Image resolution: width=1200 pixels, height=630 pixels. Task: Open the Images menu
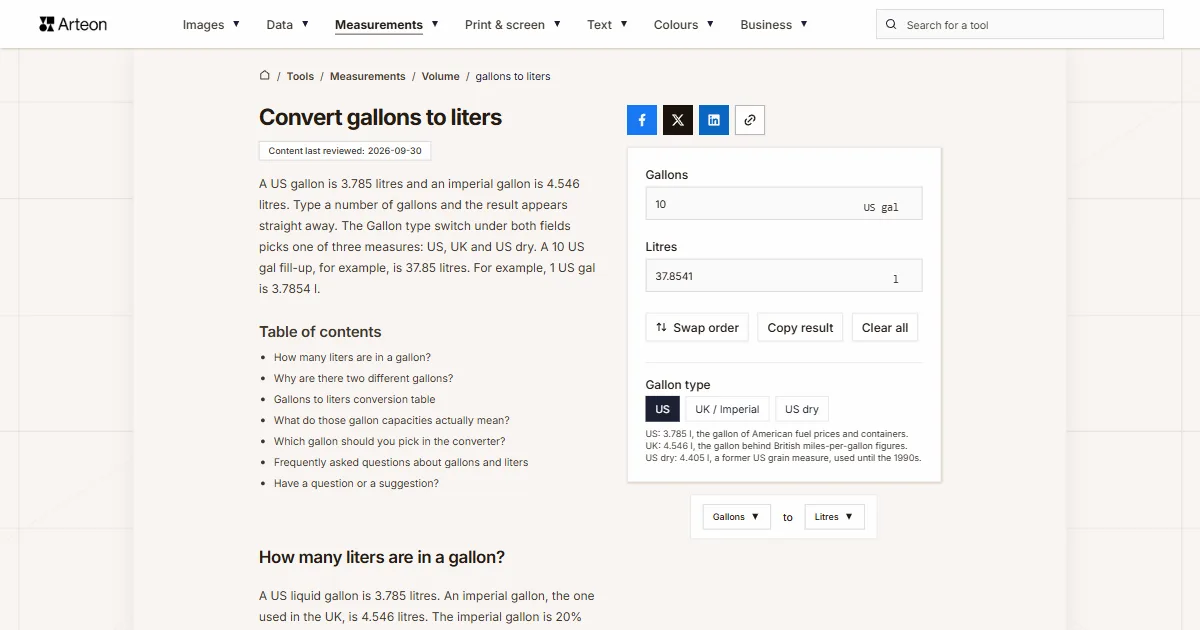tap(211, 25)
